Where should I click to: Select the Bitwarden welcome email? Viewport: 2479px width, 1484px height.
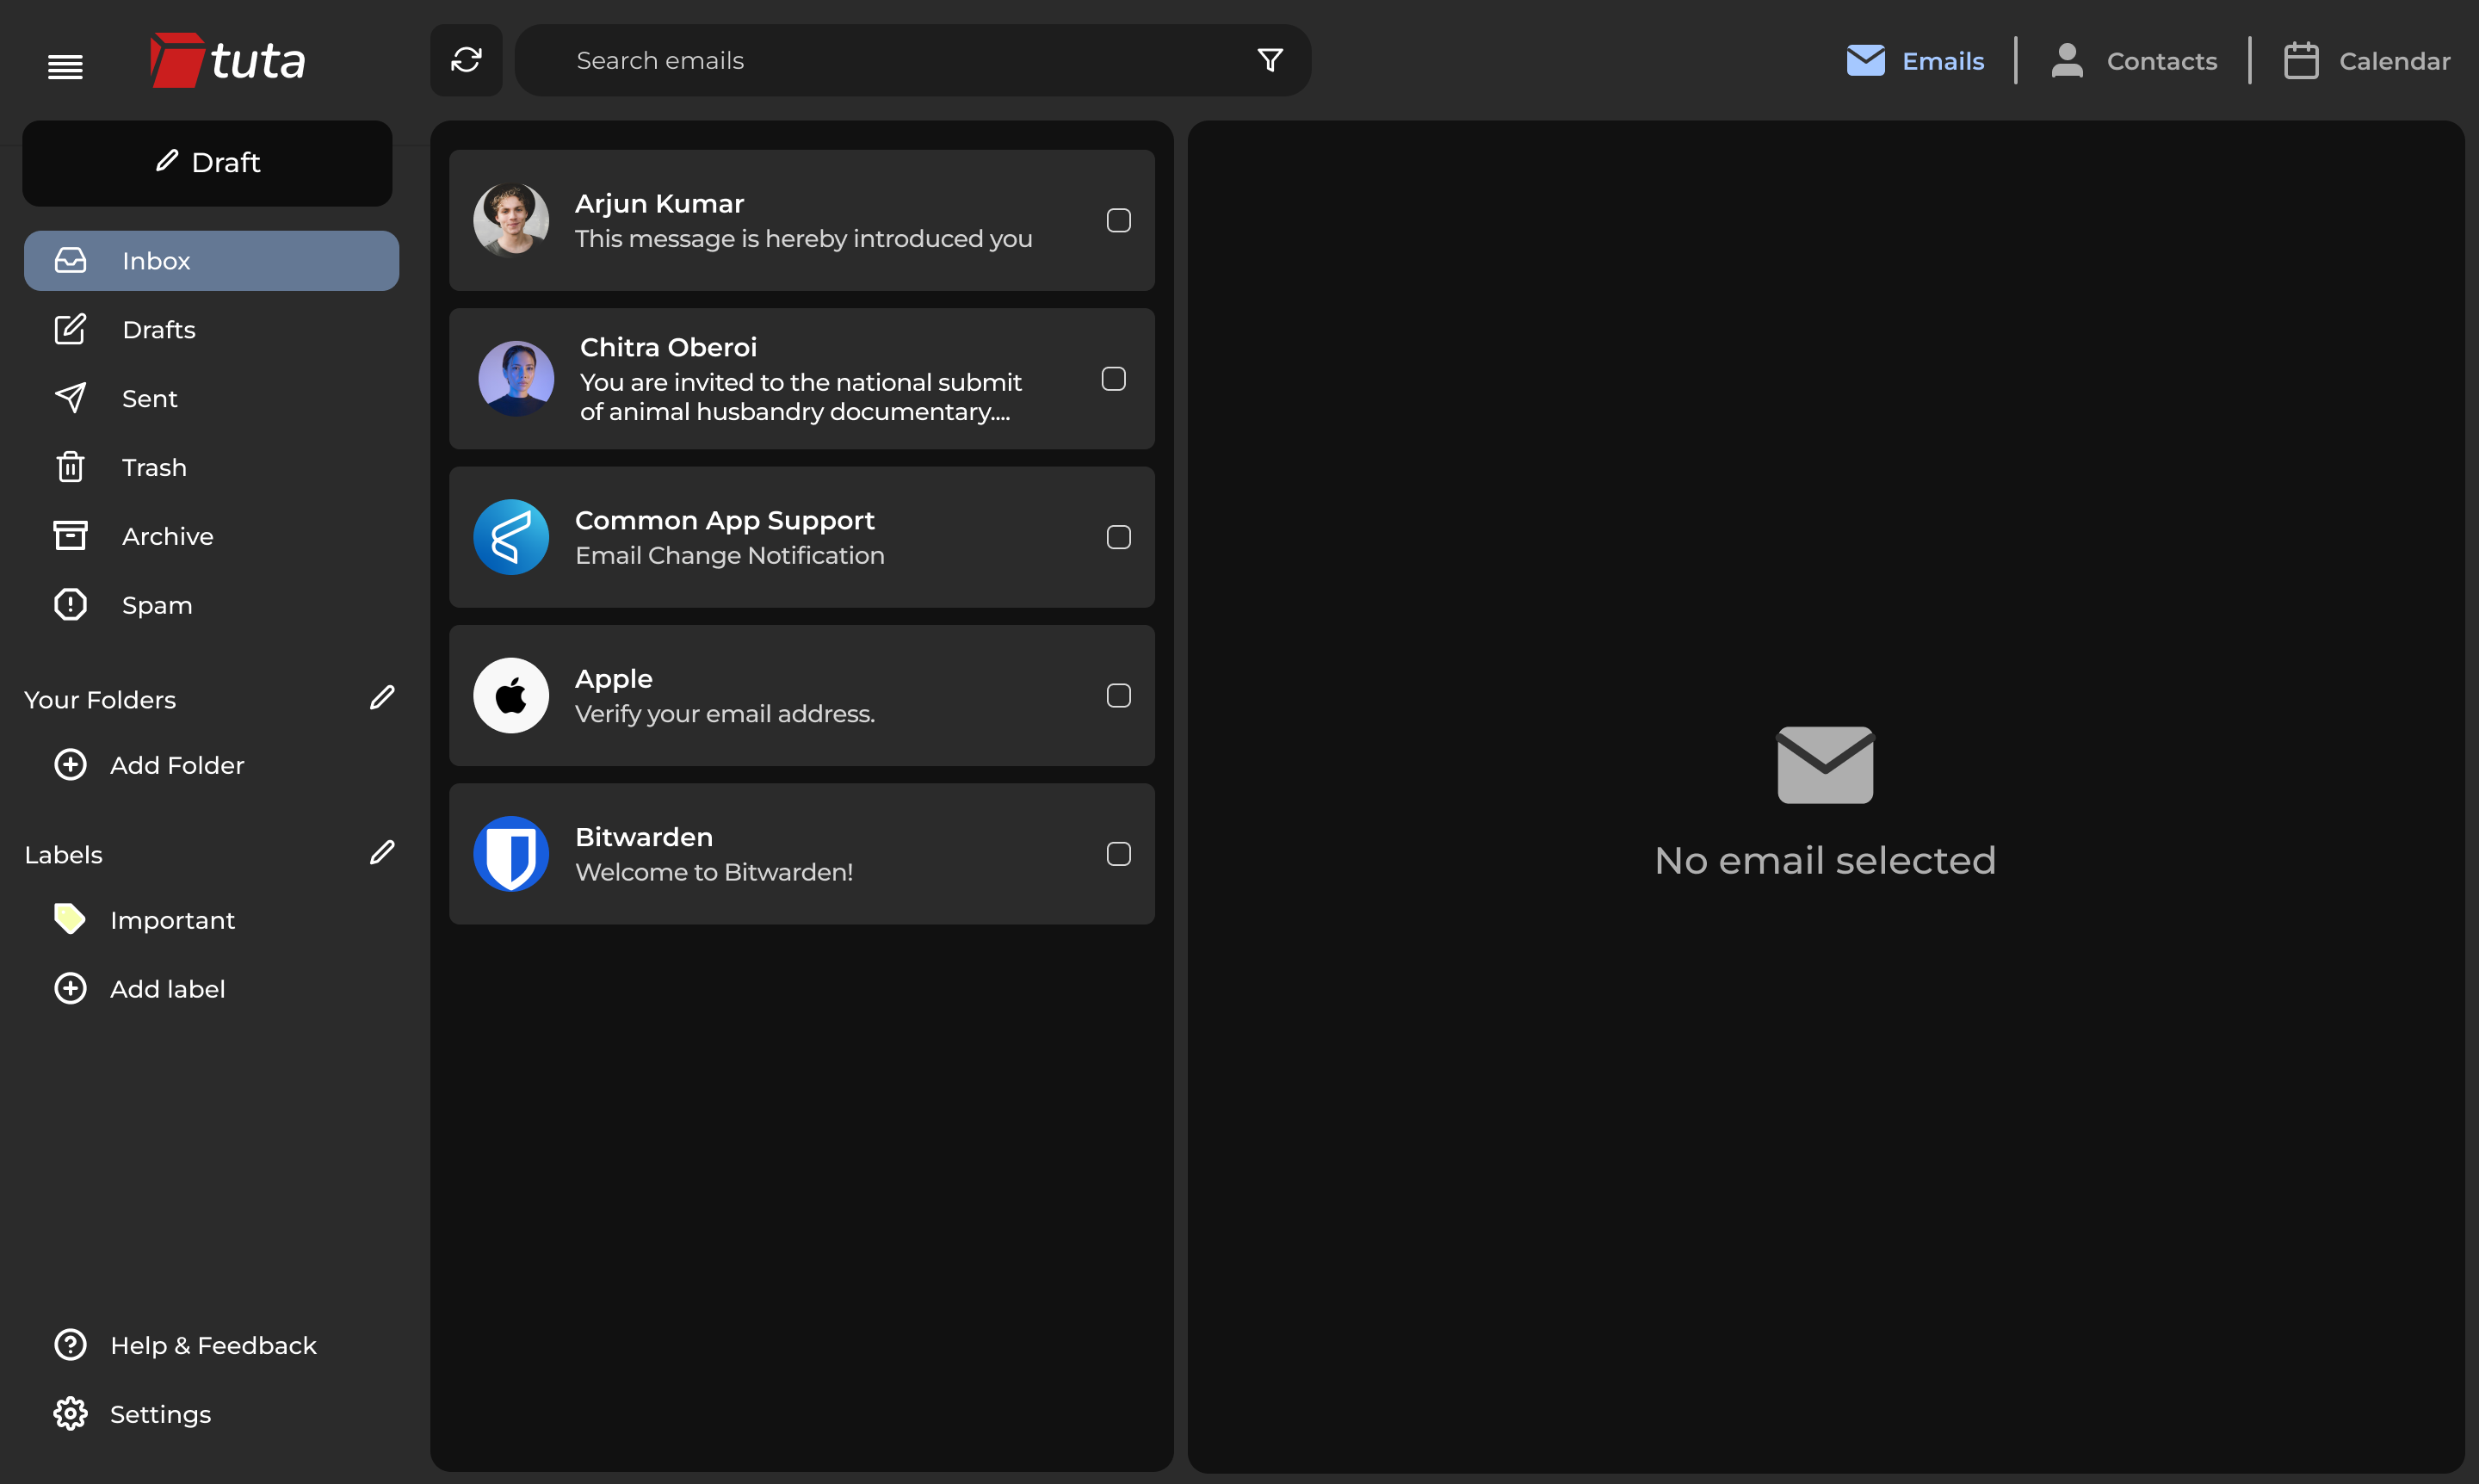point(1118,853)
